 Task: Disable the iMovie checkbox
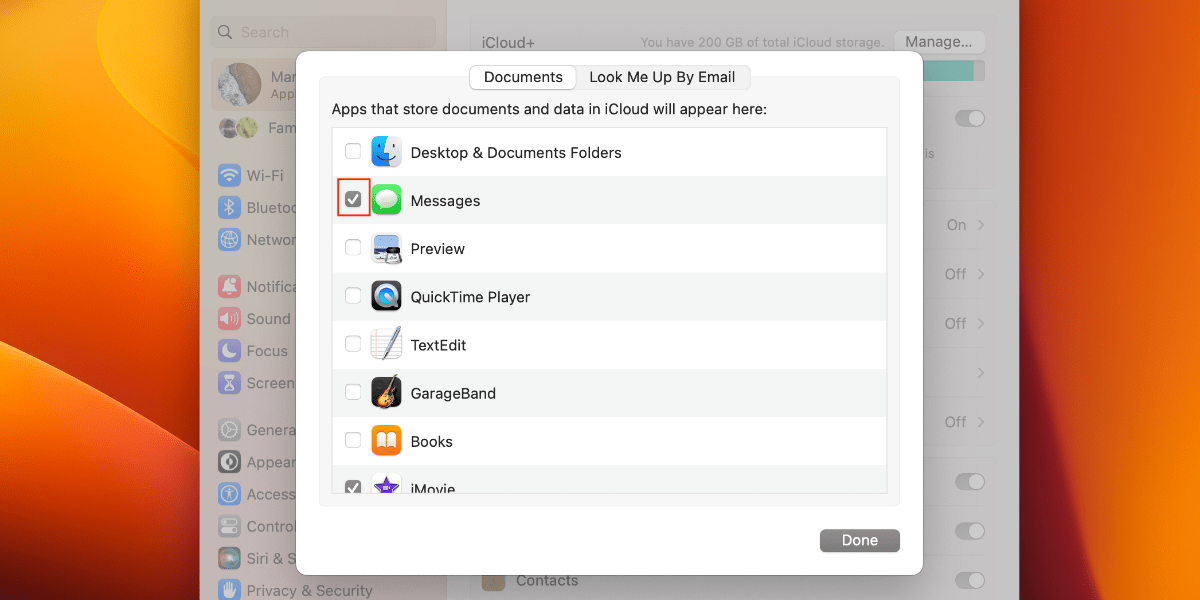click(x=353, y=487)
